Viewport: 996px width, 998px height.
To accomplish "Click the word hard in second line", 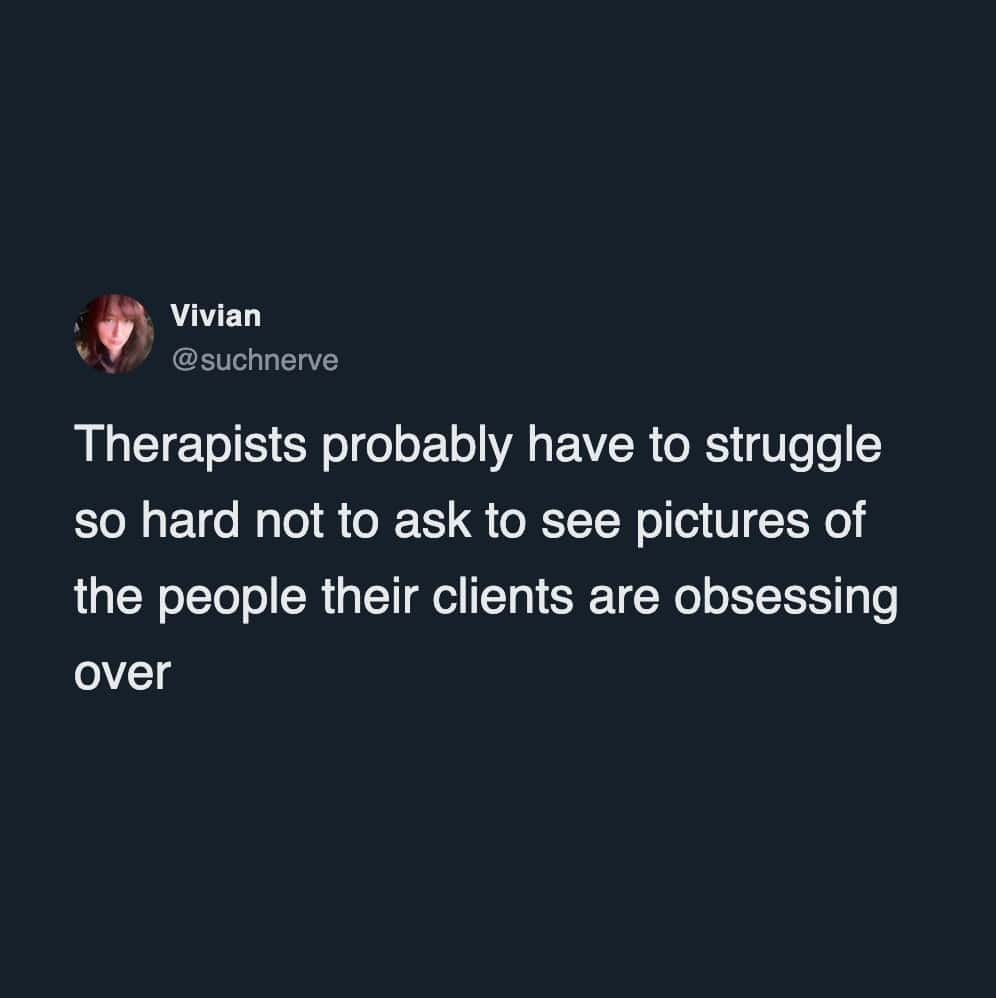I will (x=190, y=521).
